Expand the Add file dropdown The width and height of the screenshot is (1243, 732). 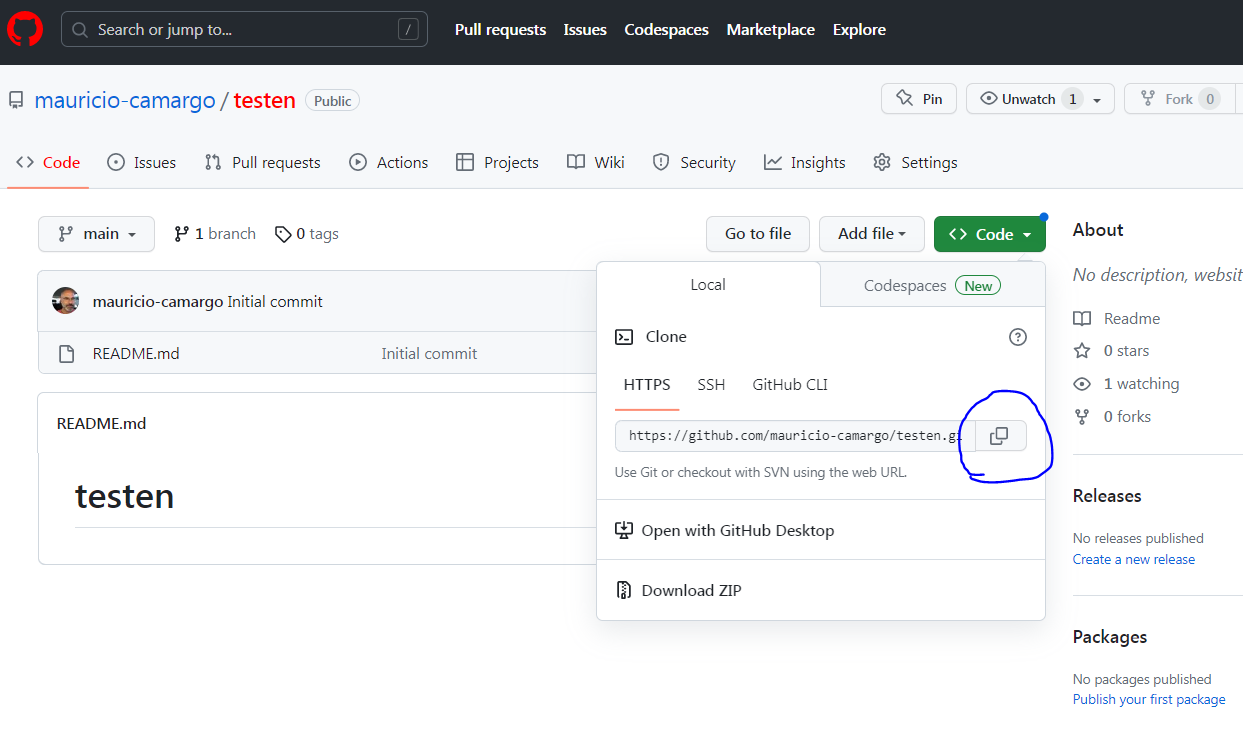coord(871,234)
